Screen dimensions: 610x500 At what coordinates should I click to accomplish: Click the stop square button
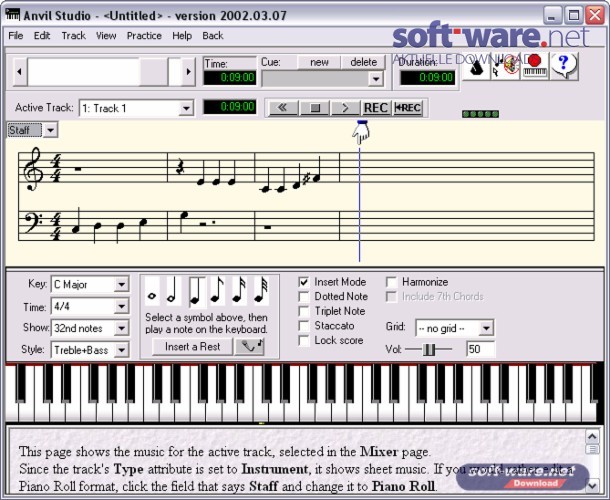315,108
